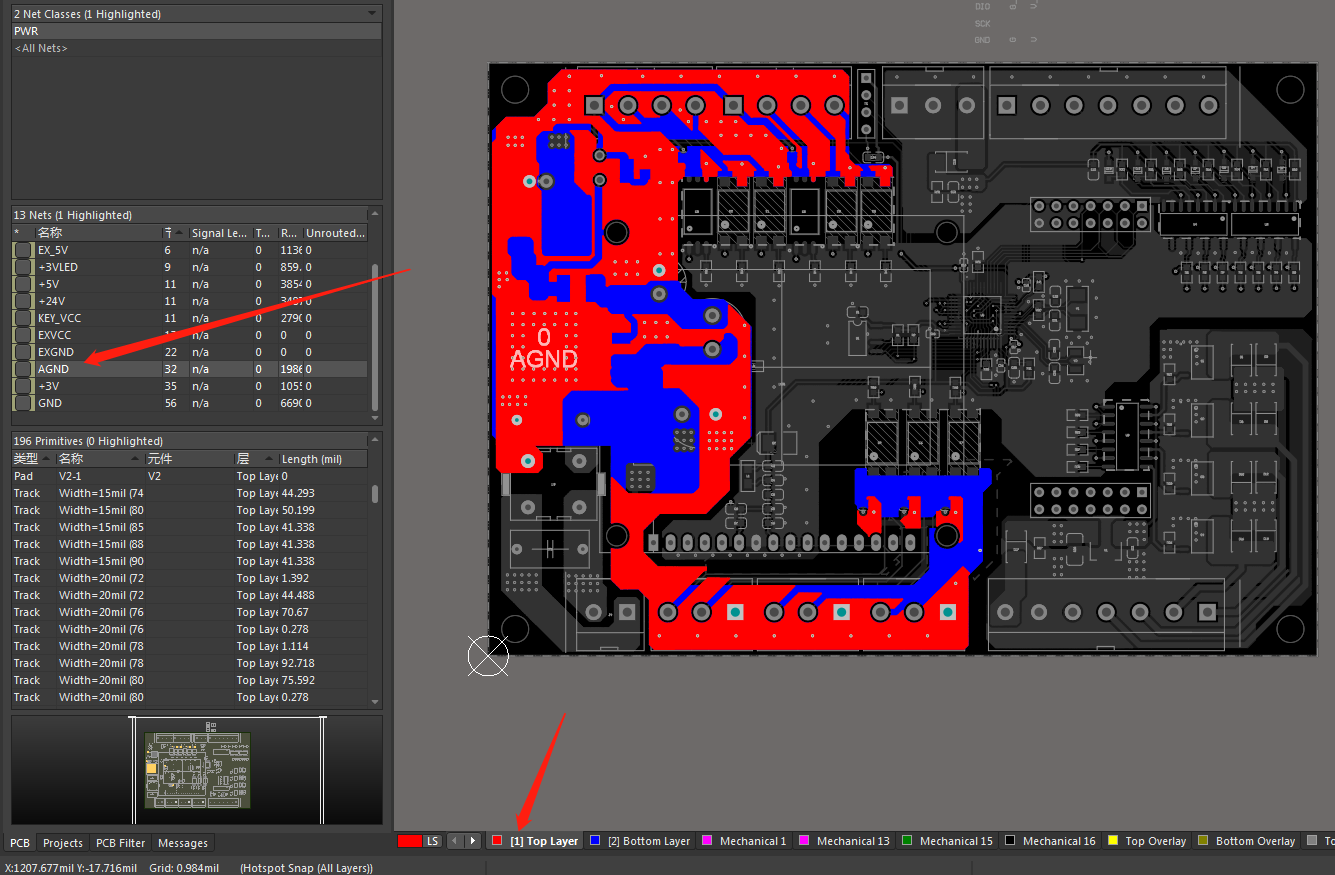The width and height of the screenshot is (1335, 875).
Task: Open the Net Classes panel dropdown arrow
Action: pos(372,13)
